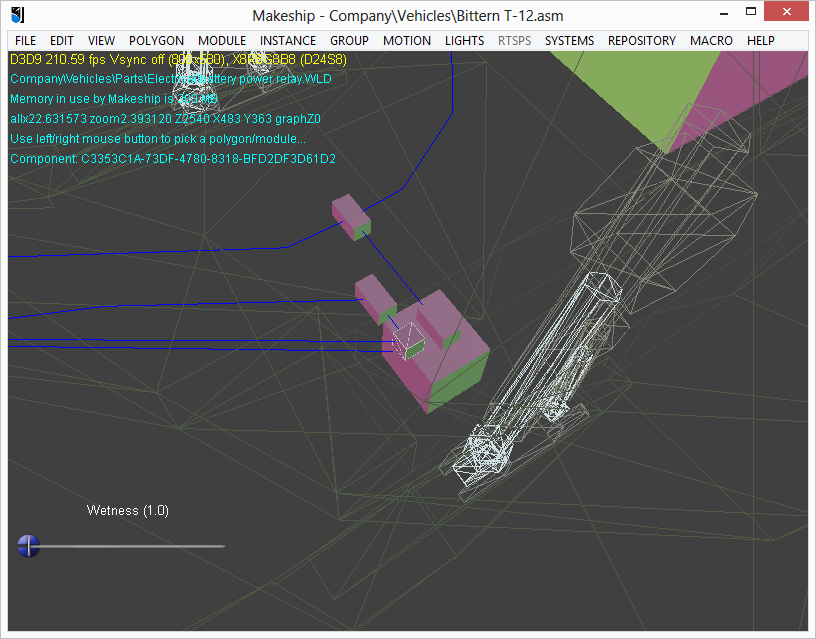Image resolution: width=816 pixels, height=639 pixels.
Task: Click the Wetness (1.0) label
Action: click(x=128, y=510)
